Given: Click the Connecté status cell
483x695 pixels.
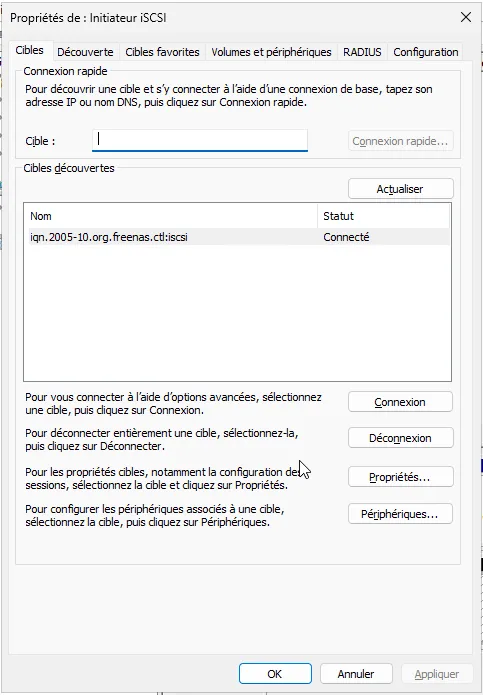Looking at the screenshot, I should click(346, 237).
